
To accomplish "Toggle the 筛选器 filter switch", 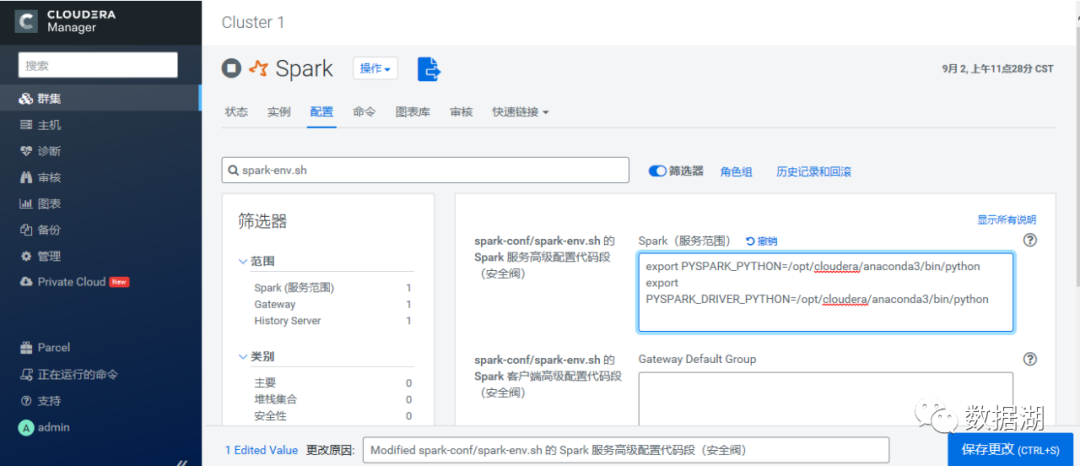I will [x=657, y=171].
